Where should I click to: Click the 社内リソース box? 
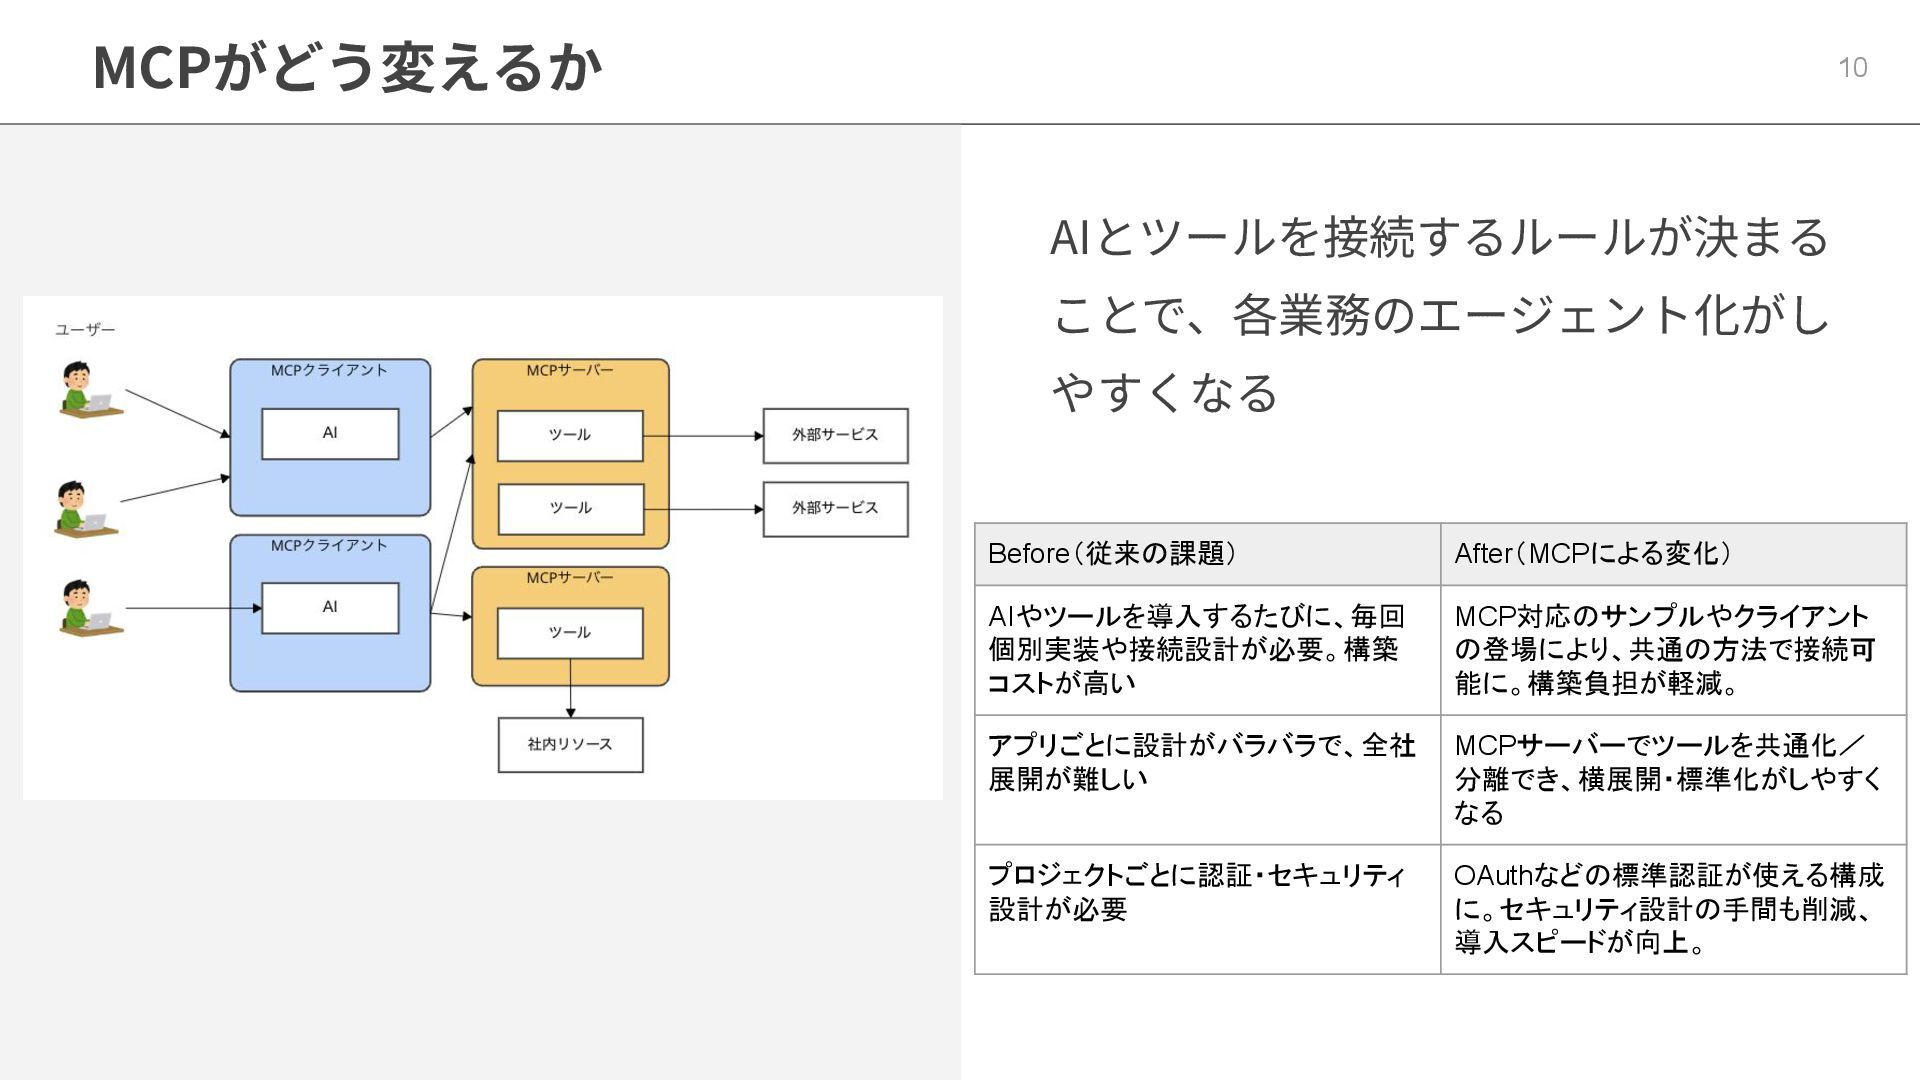click(570, 745)
